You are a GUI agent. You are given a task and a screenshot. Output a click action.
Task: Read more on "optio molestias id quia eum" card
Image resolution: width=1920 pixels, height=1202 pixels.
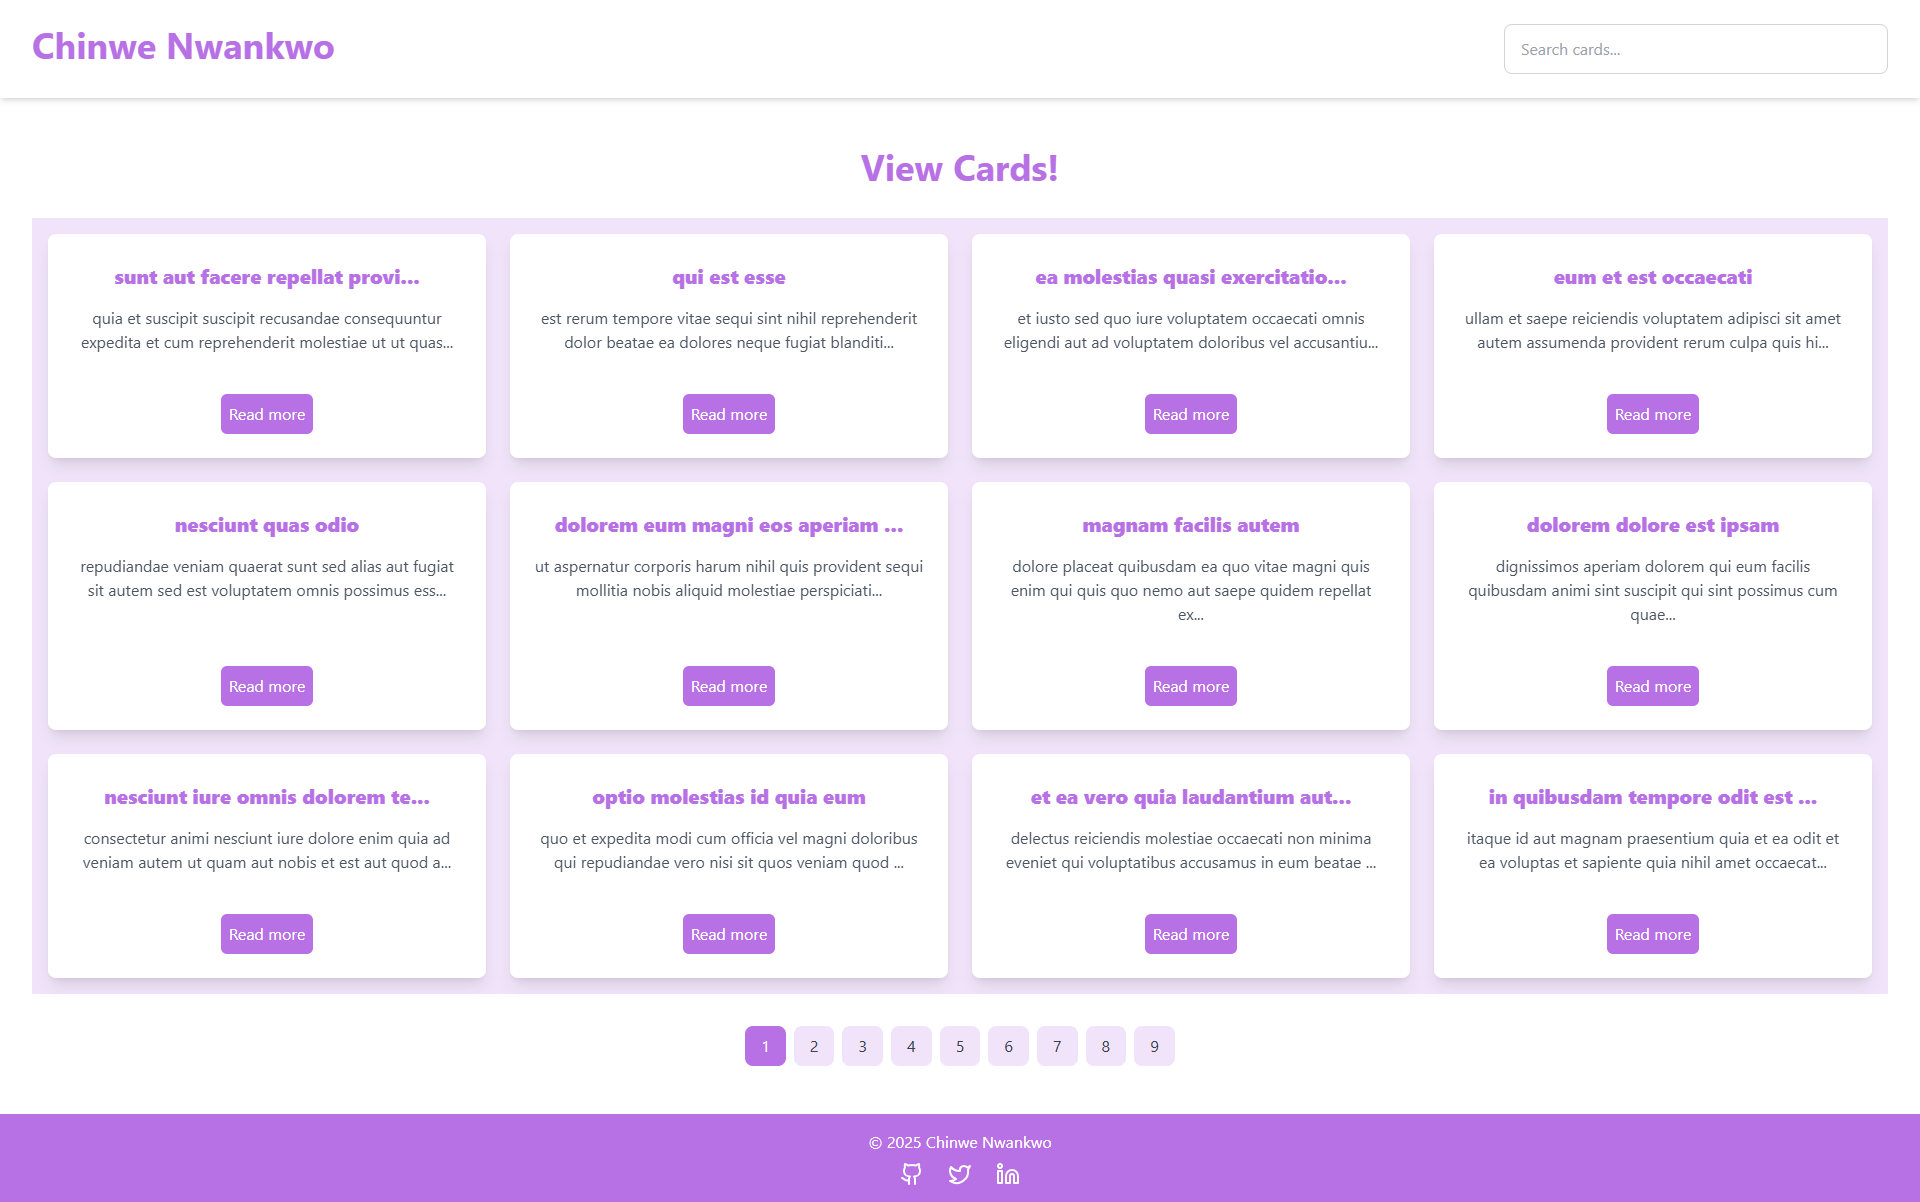click(x=729, y=934)
